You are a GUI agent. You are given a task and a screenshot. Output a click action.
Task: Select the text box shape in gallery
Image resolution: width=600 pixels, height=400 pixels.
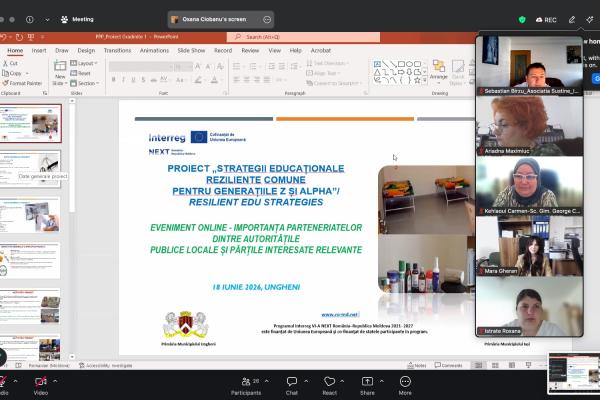[x=377, y=64]
